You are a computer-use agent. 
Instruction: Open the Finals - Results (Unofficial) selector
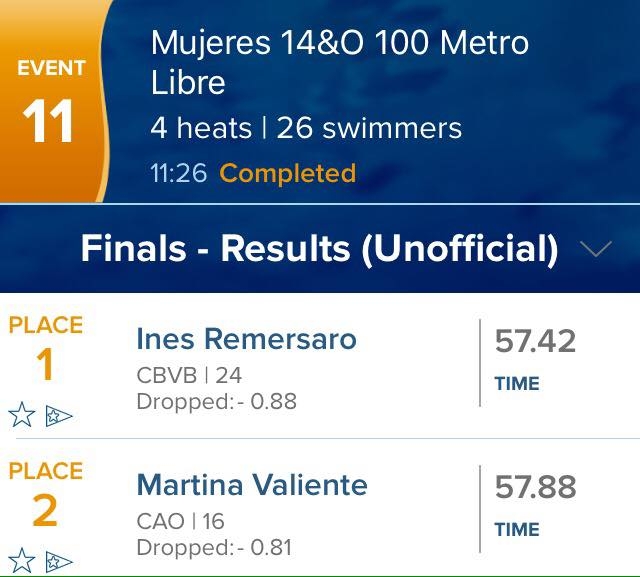tap(320, 249)
